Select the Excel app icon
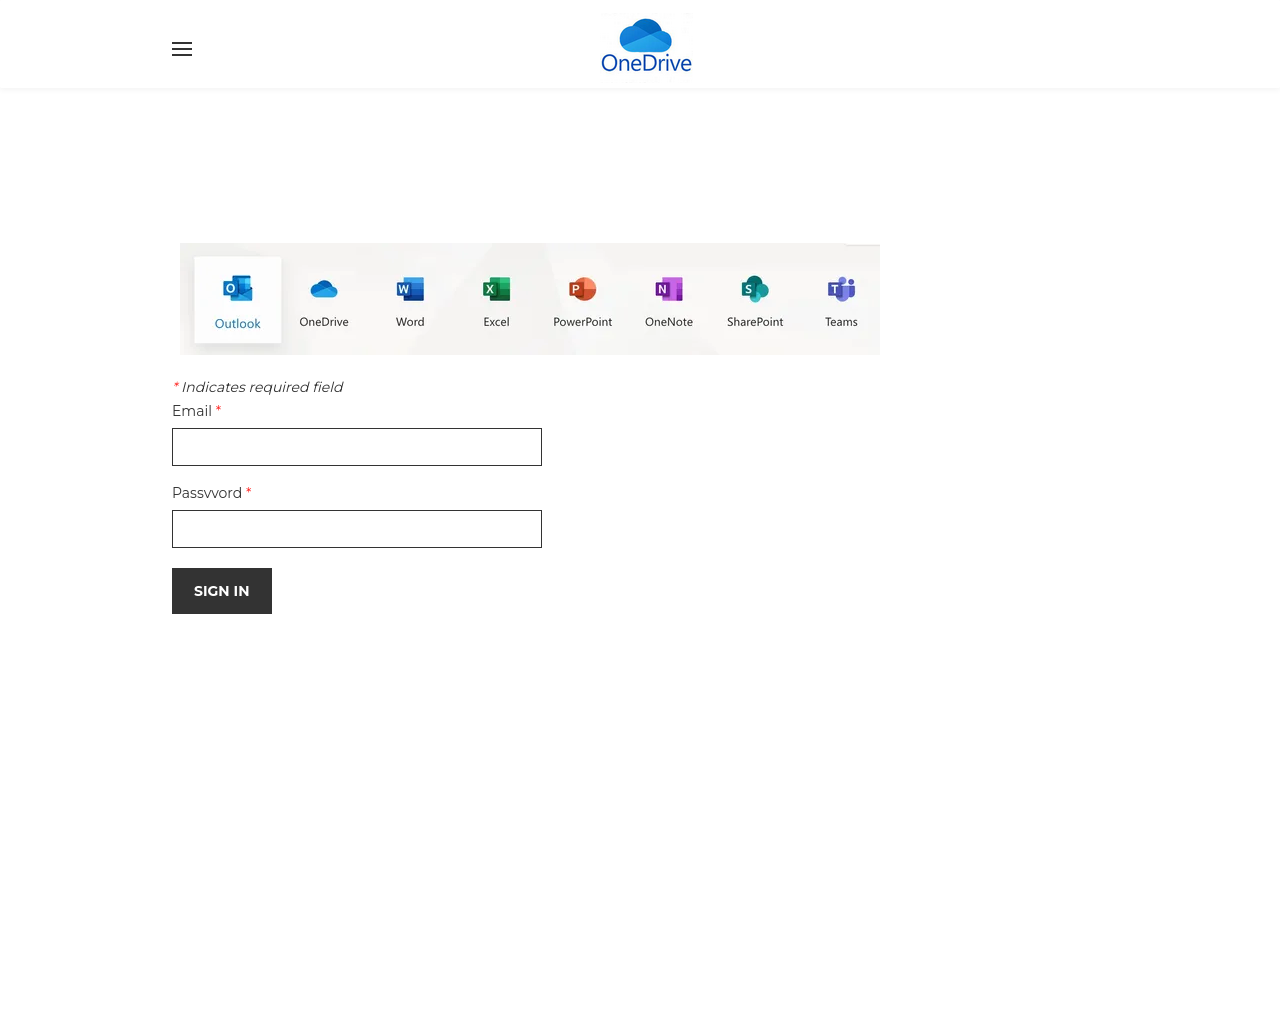This screenshot has height=1024, width=1280. click(496, 289)
